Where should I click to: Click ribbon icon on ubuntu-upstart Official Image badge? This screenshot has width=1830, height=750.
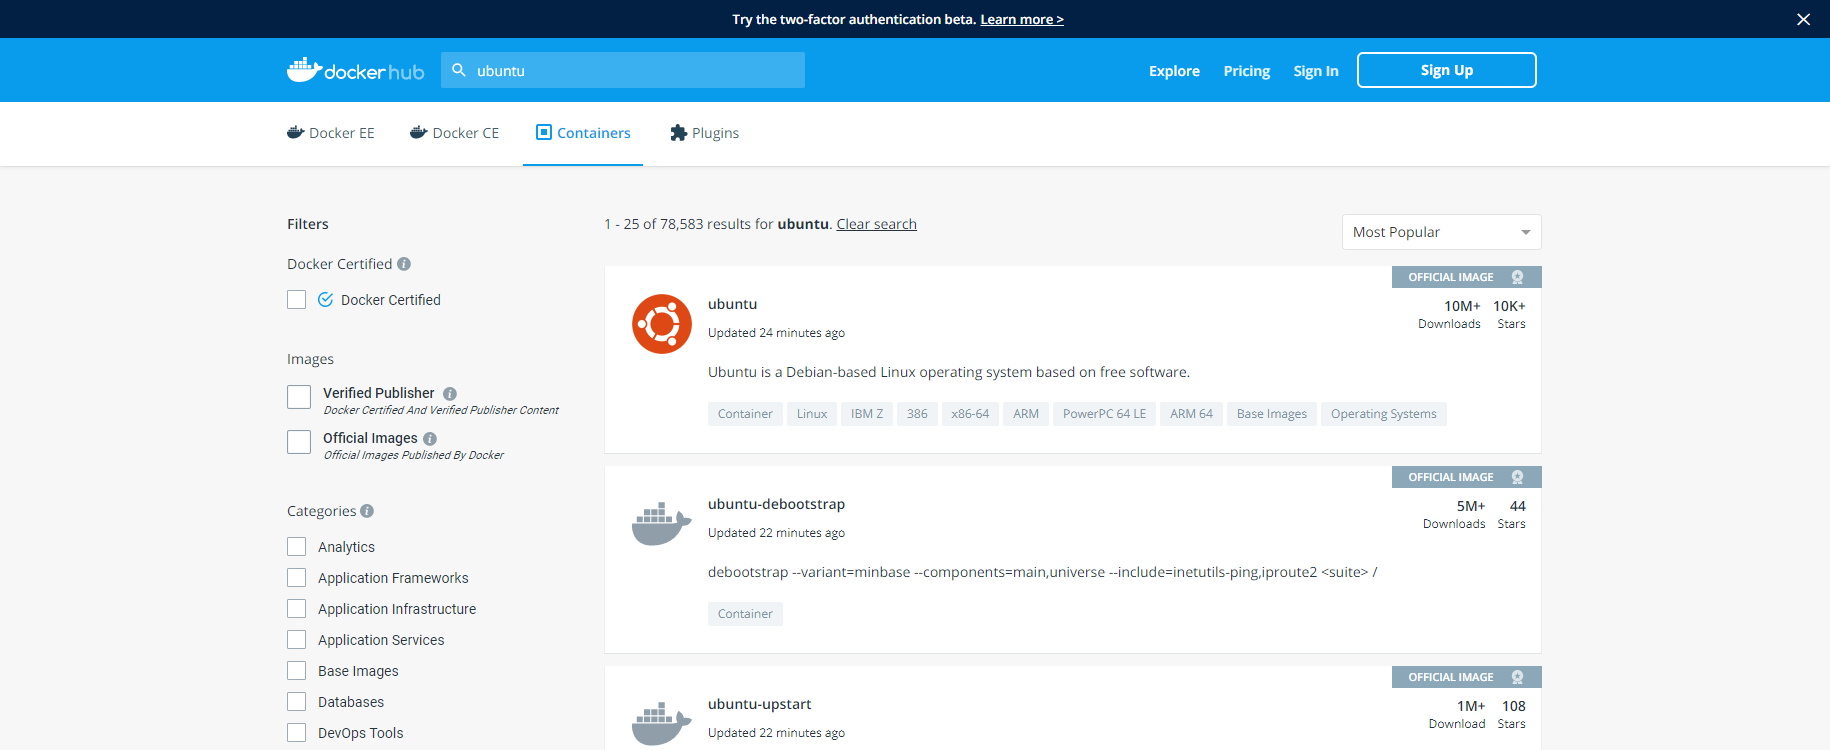(1517, 677)
